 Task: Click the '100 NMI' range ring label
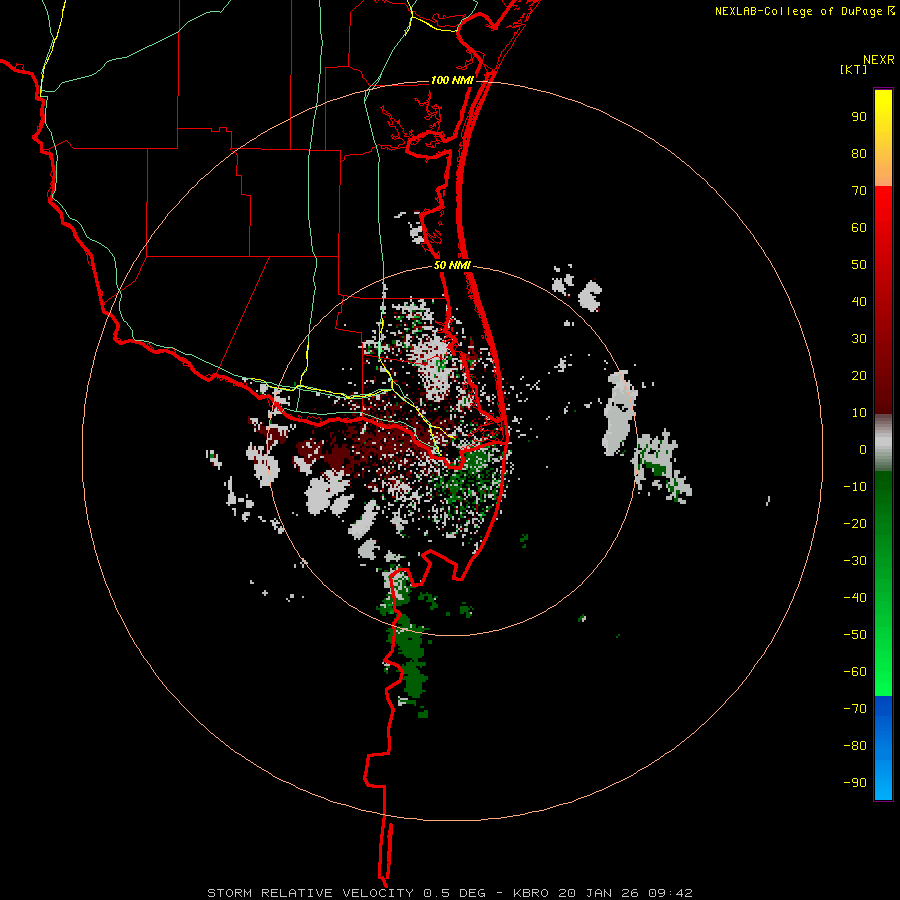click(x=452, y=80)
